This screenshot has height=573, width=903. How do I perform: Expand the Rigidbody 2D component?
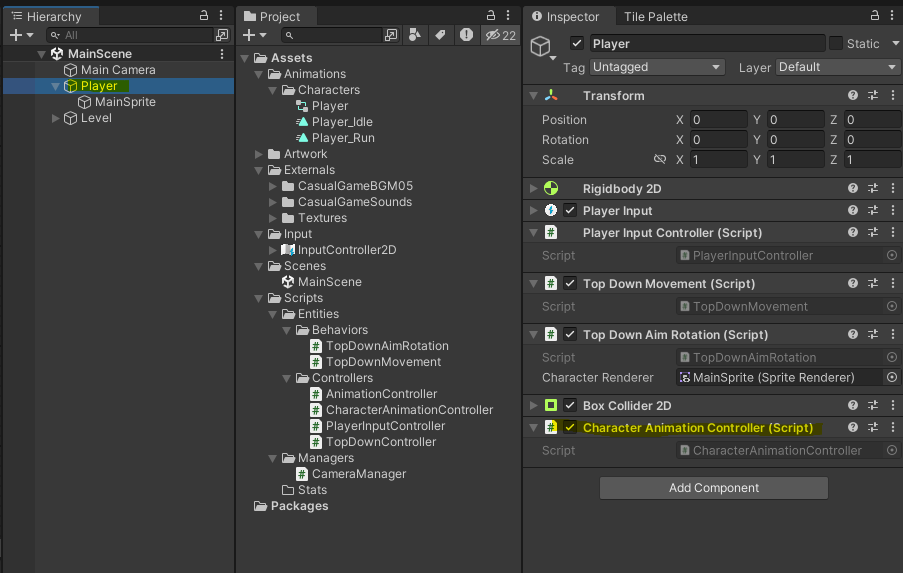click(x=533, y=188)
